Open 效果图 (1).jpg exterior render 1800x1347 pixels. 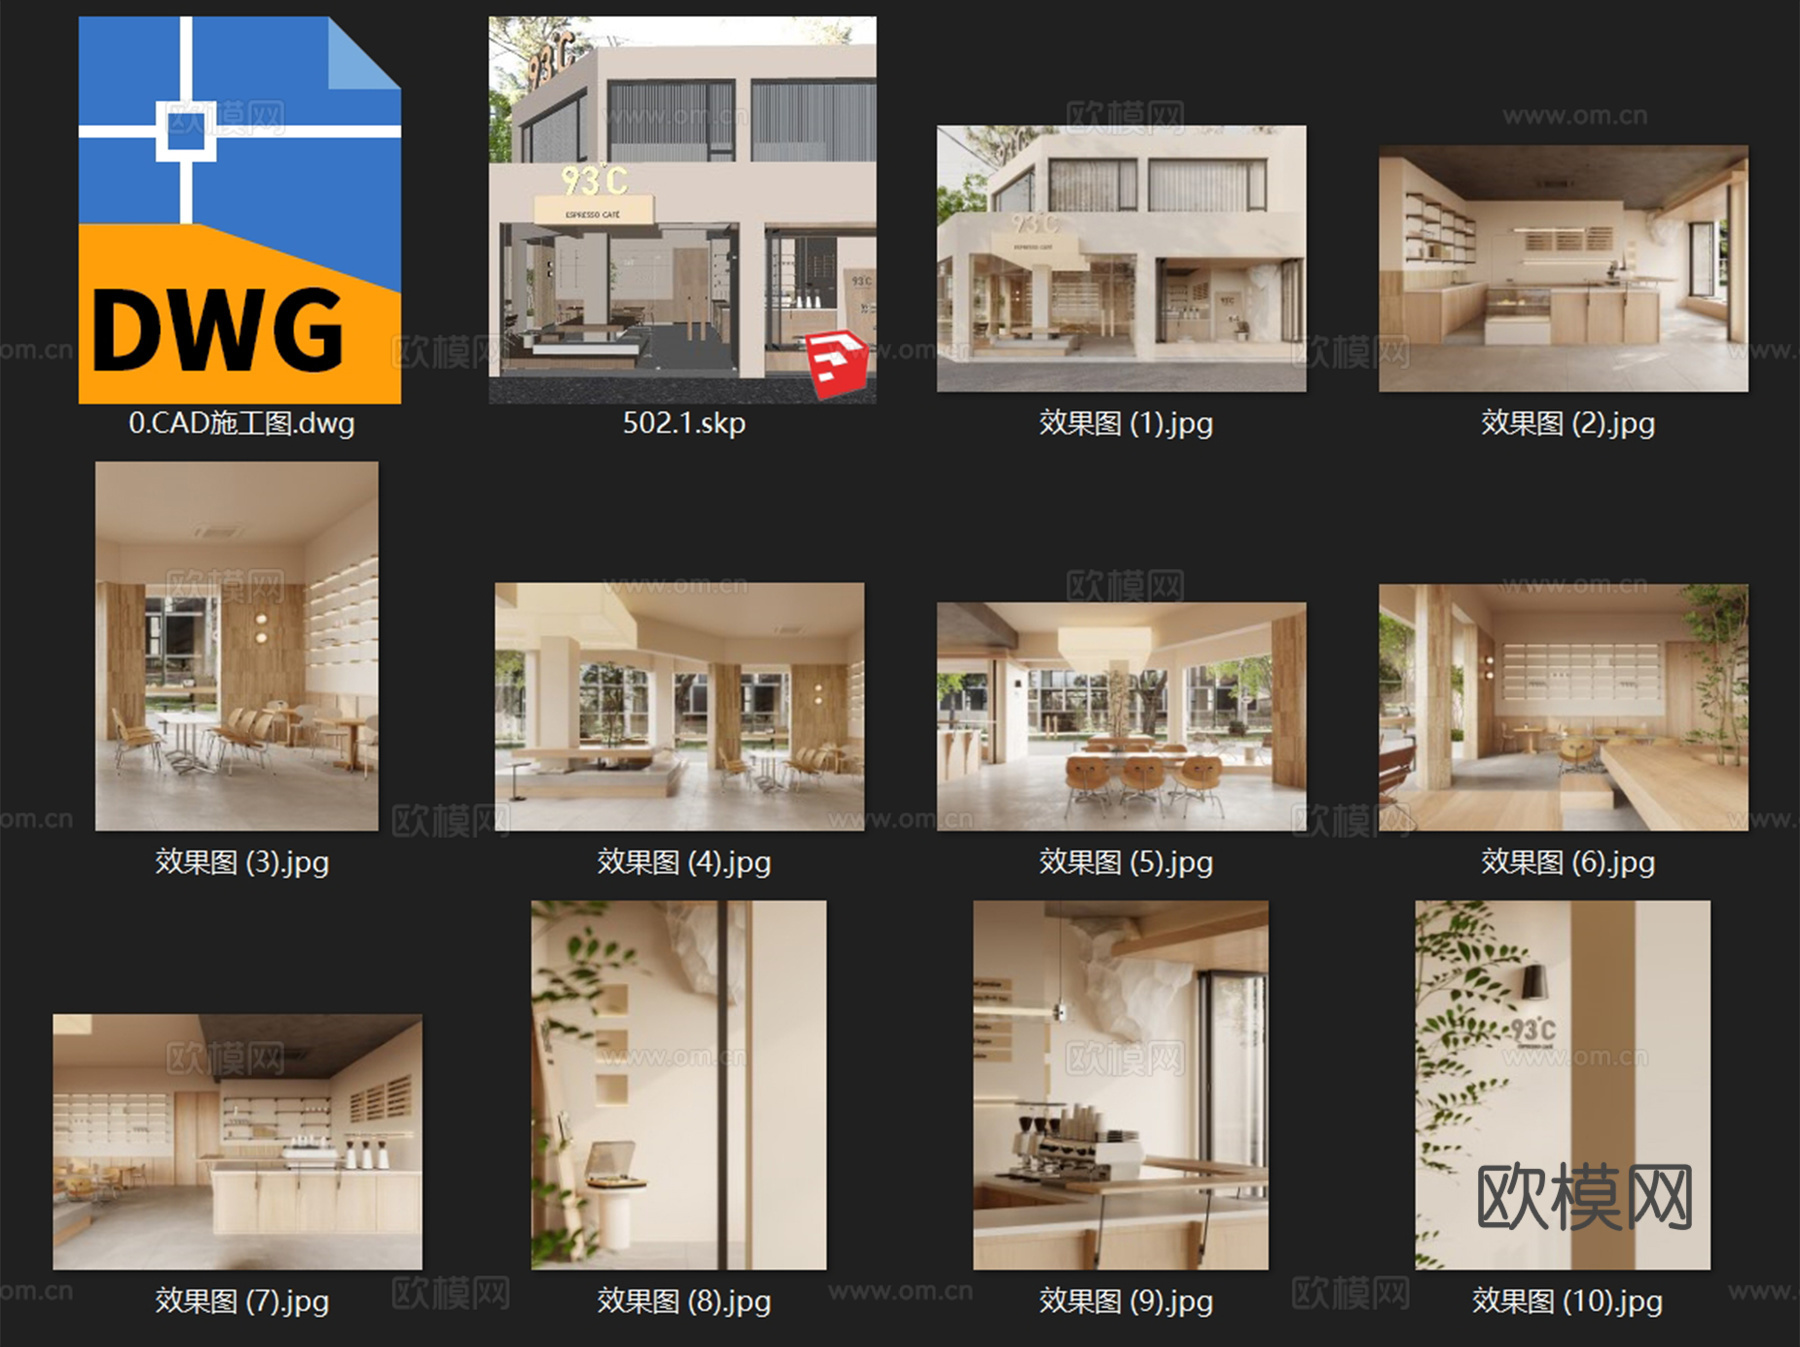pos(1120,260)
